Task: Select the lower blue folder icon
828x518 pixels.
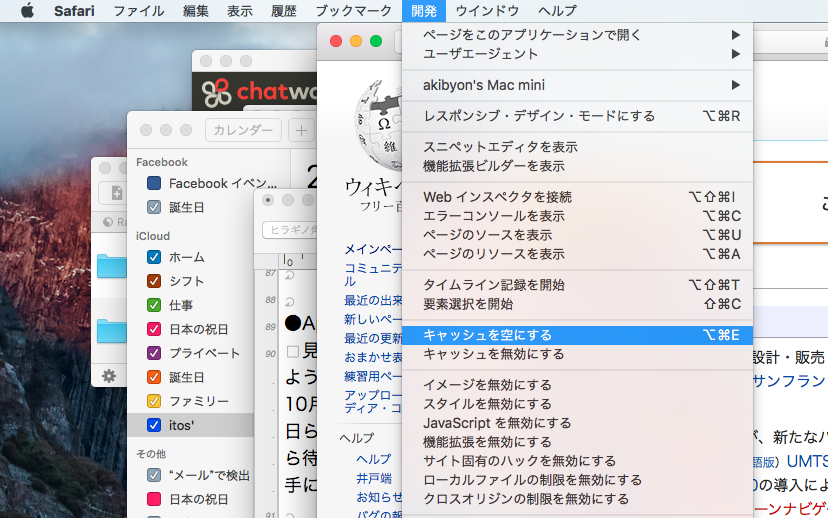Action: (111, 331)
